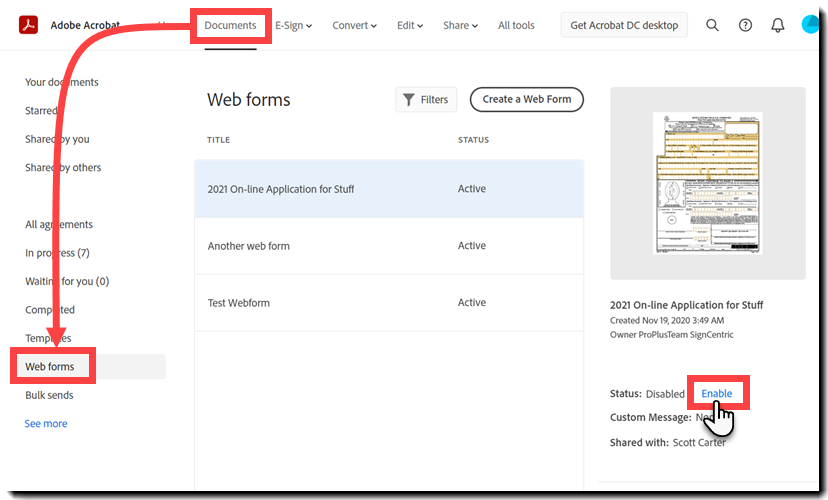Click the Adobe Acrobat title text
Viewport: 828px width, 500px height.
click(x=85, y=25)
